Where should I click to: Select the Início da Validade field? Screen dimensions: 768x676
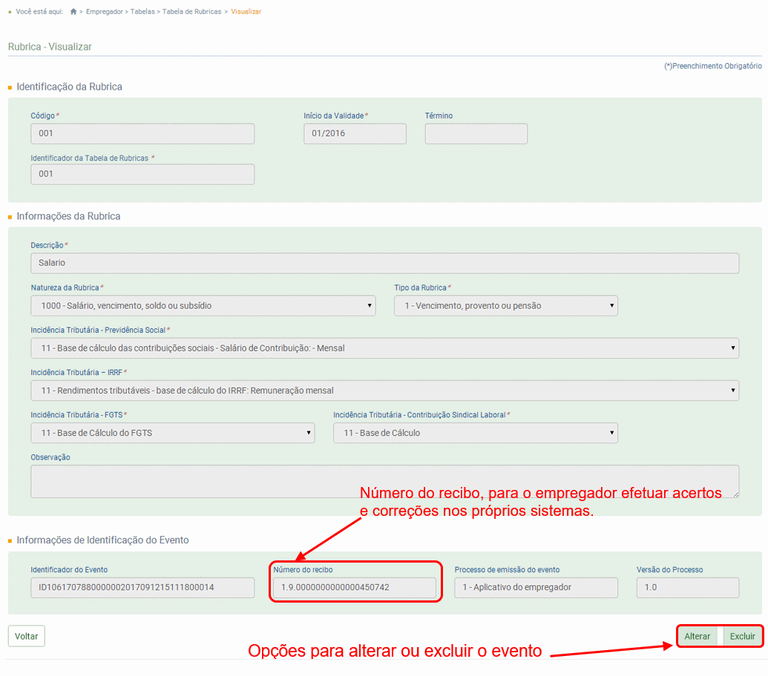tap(354, 134)
